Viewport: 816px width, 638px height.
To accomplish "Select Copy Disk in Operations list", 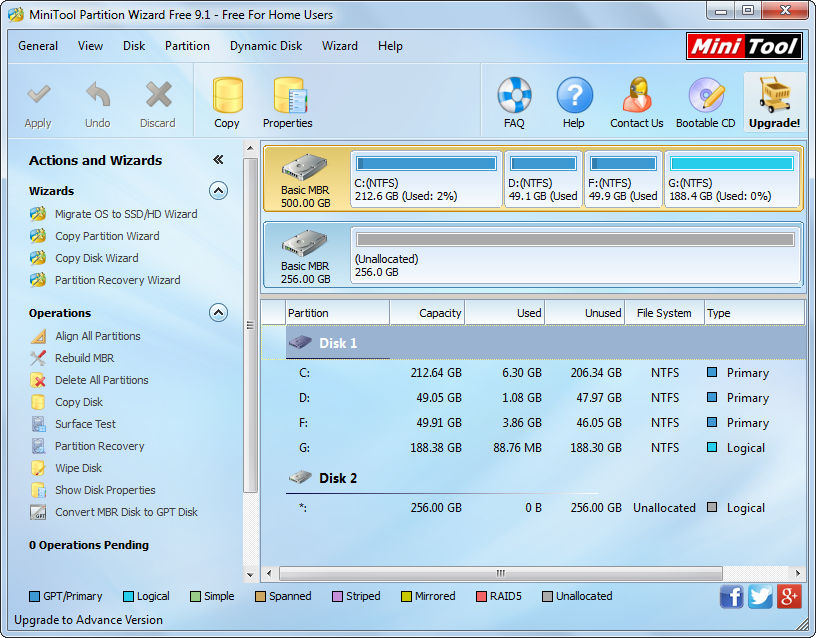I will pyautogui.click(x=79, y=402).
